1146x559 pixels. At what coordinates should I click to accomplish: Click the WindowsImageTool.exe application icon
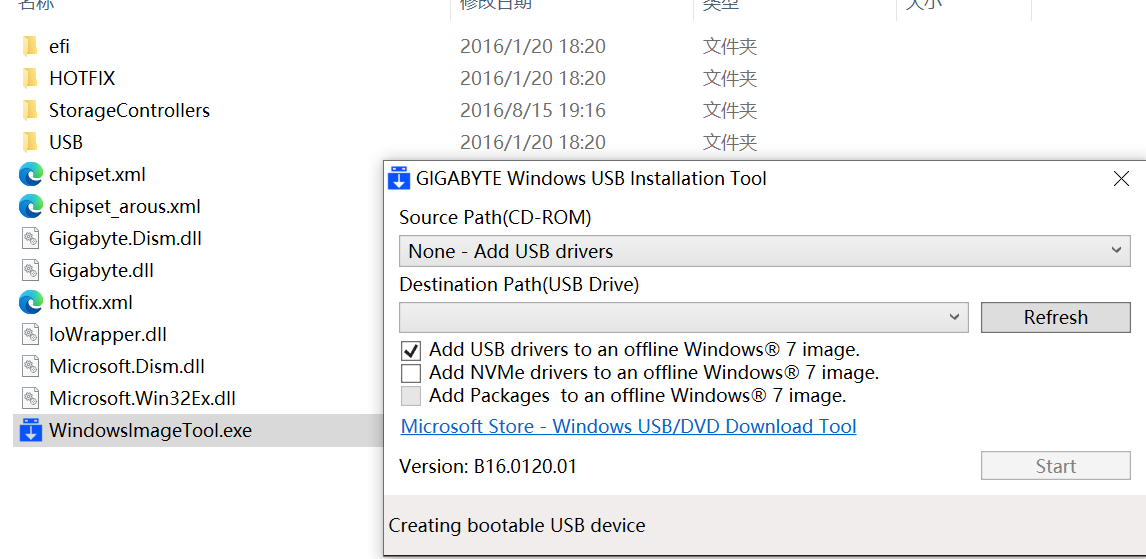31,431
